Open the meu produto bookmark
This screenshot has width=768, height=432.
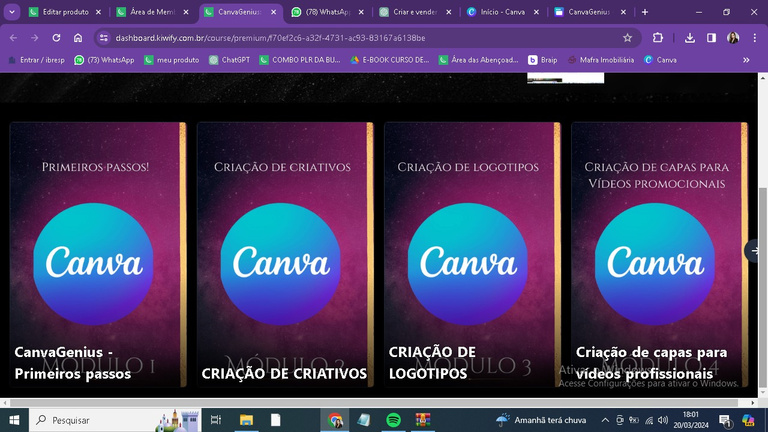(172, 60)
